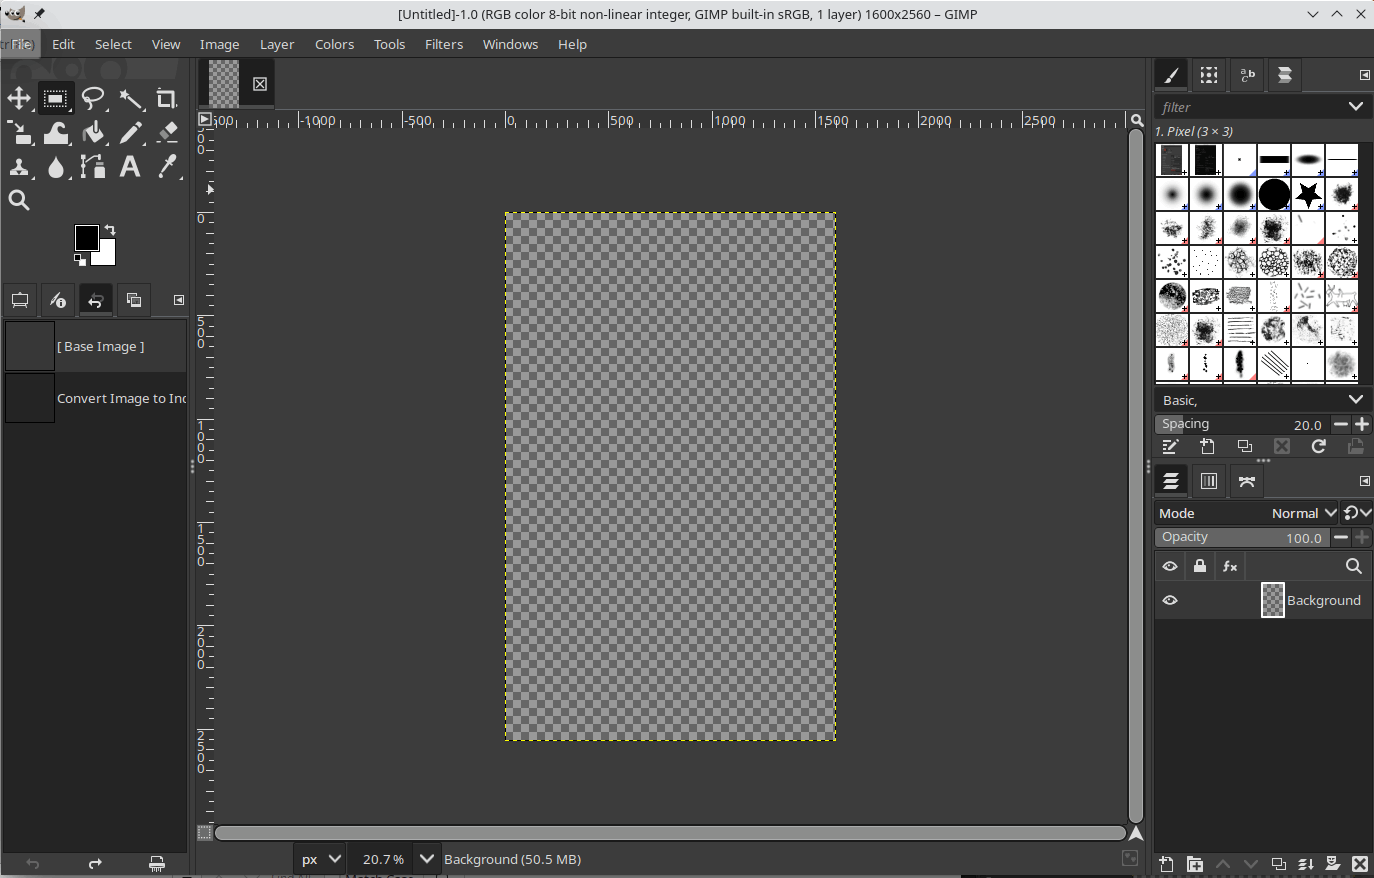Toggle the layer lock header icon
This screenshot has width=1374, height=878.
click(x=1200, y=566)
